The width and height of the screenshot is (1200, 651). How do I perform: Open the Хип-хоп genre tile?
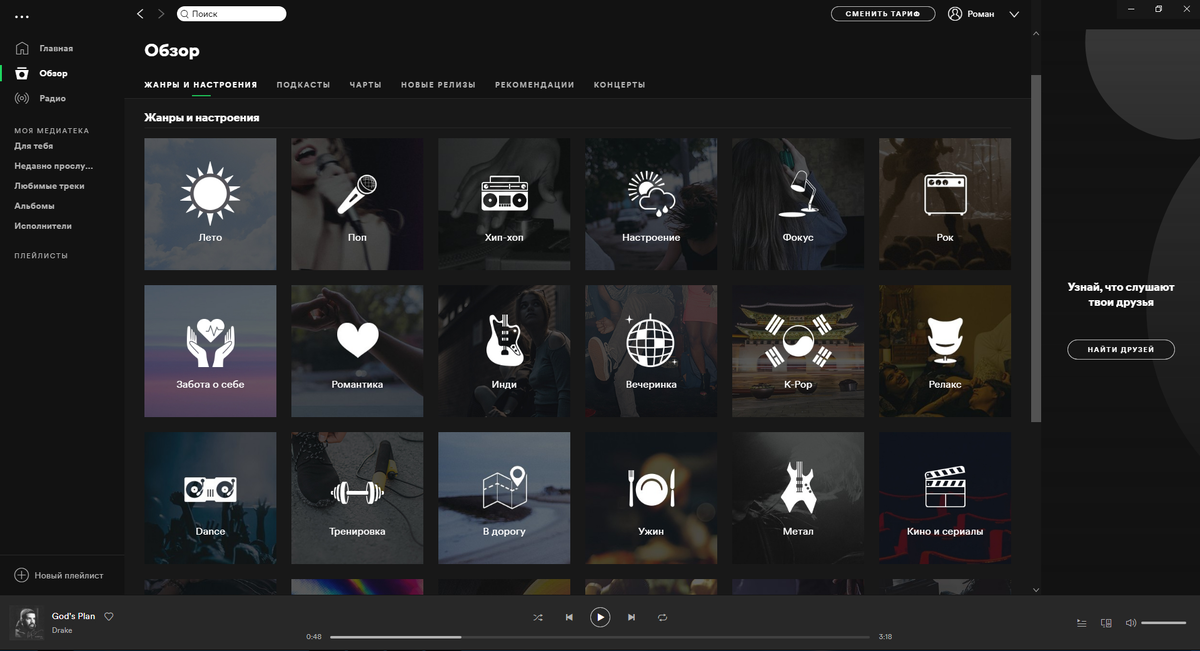pyautogui.click(x=504, y=204)
